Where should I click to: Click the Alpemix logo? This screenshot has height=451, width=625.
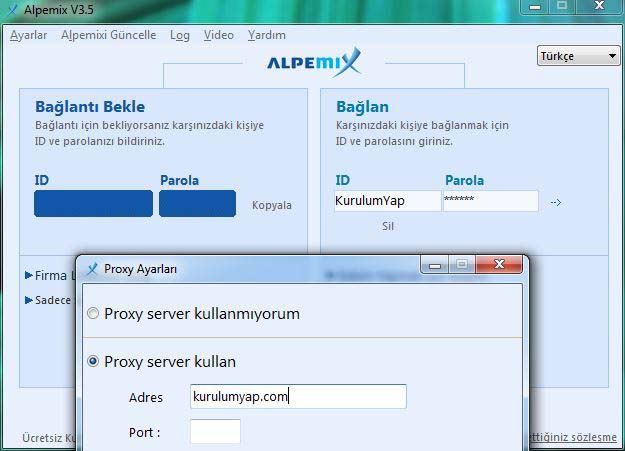pos(314,62)
